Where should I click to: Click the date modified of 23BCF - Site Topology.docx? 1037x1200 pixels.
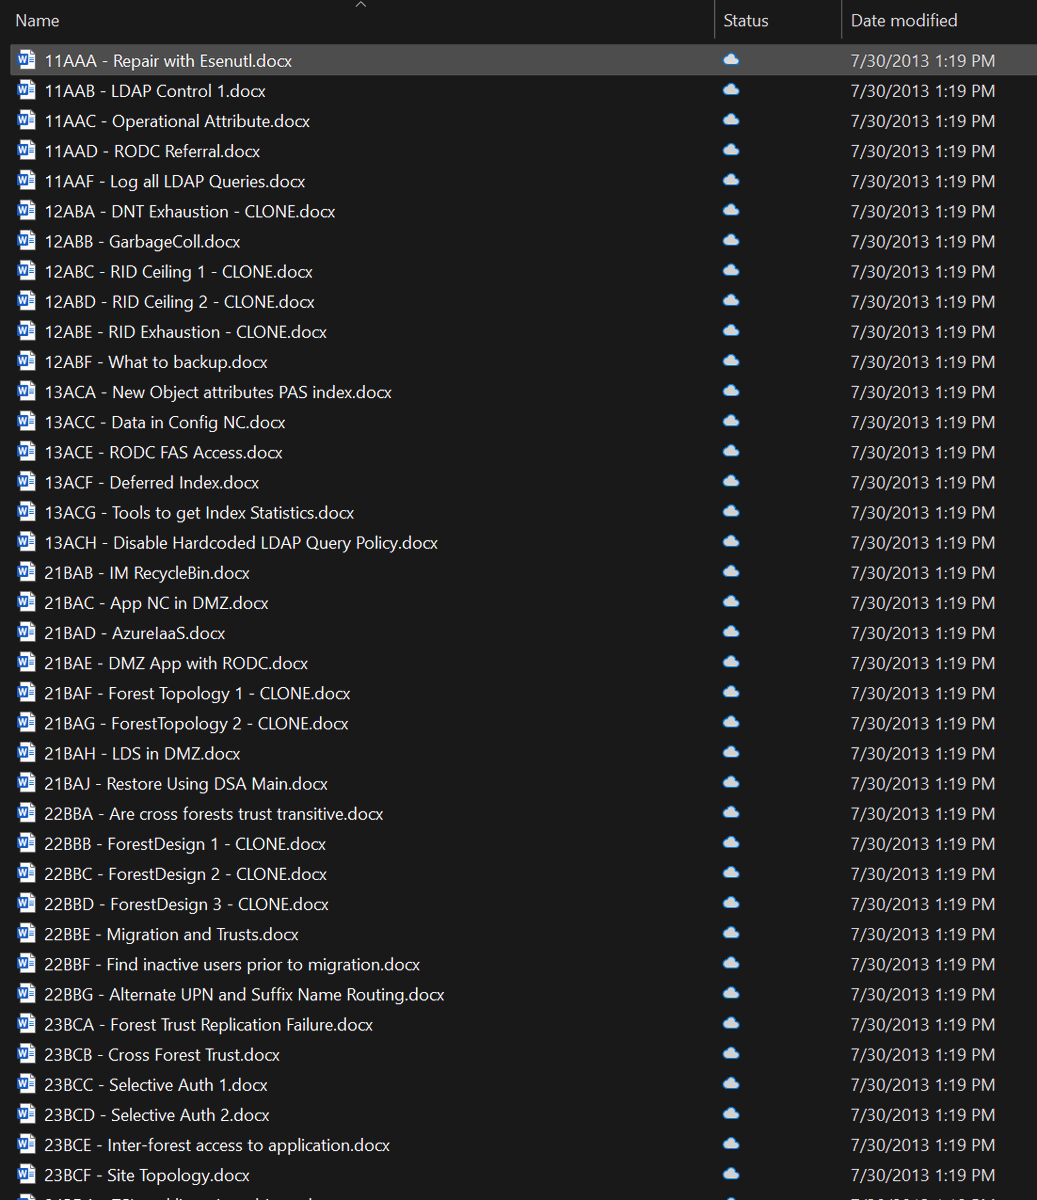click(923, 1175)
